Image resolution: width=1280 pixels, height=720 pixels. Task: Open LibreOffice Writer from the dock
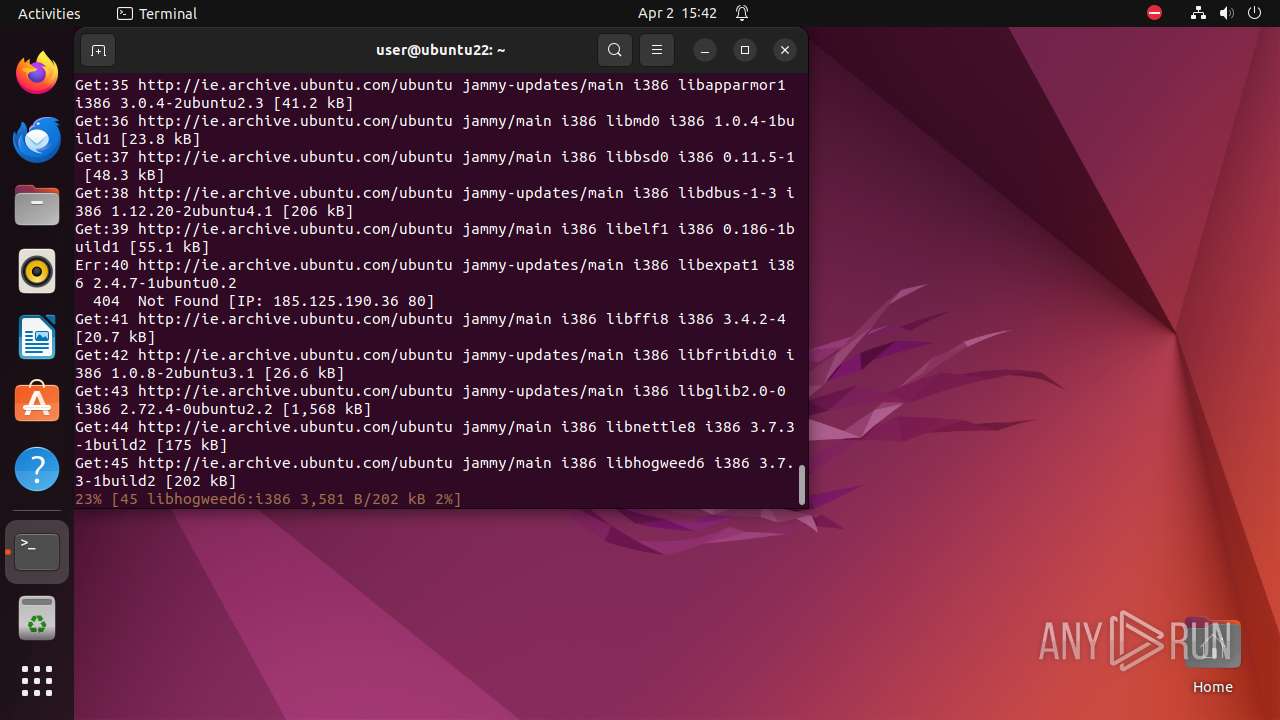(x=37, y=337)
